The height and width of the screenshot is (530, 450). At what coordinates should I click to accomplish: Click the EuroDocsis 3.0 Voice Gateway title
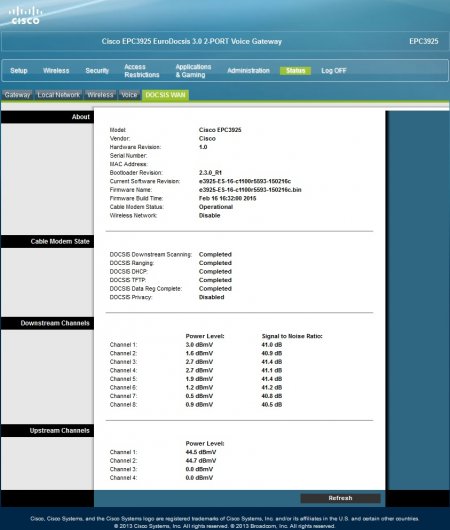click(192, 42)
